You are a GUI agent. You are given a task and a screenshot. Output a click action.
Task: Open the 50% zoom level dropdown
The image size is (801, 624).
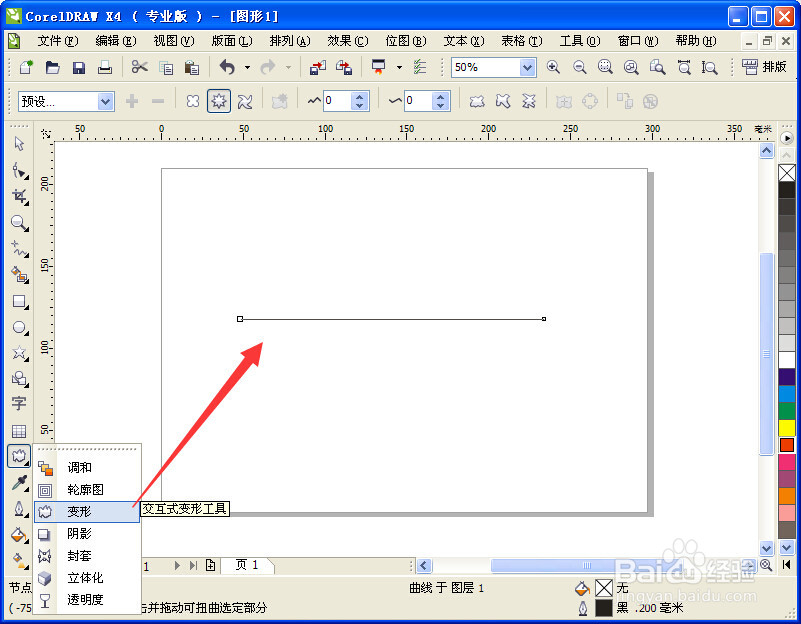tap(527, 67)
